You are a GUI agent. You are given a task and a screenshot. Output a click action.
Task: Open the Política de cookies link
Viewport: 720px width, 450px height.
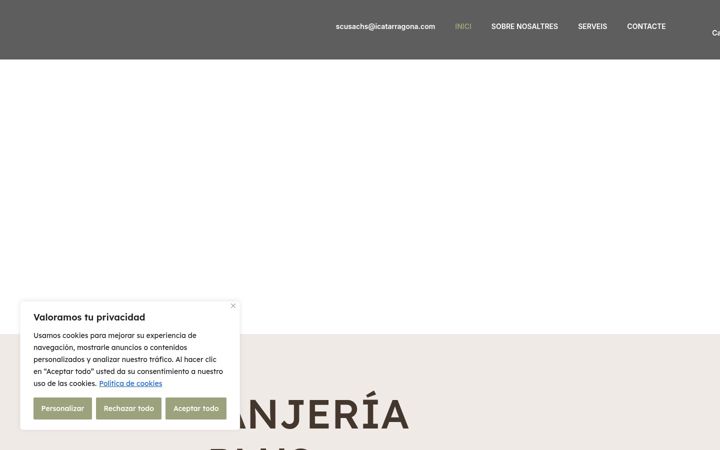pos(130,383)
